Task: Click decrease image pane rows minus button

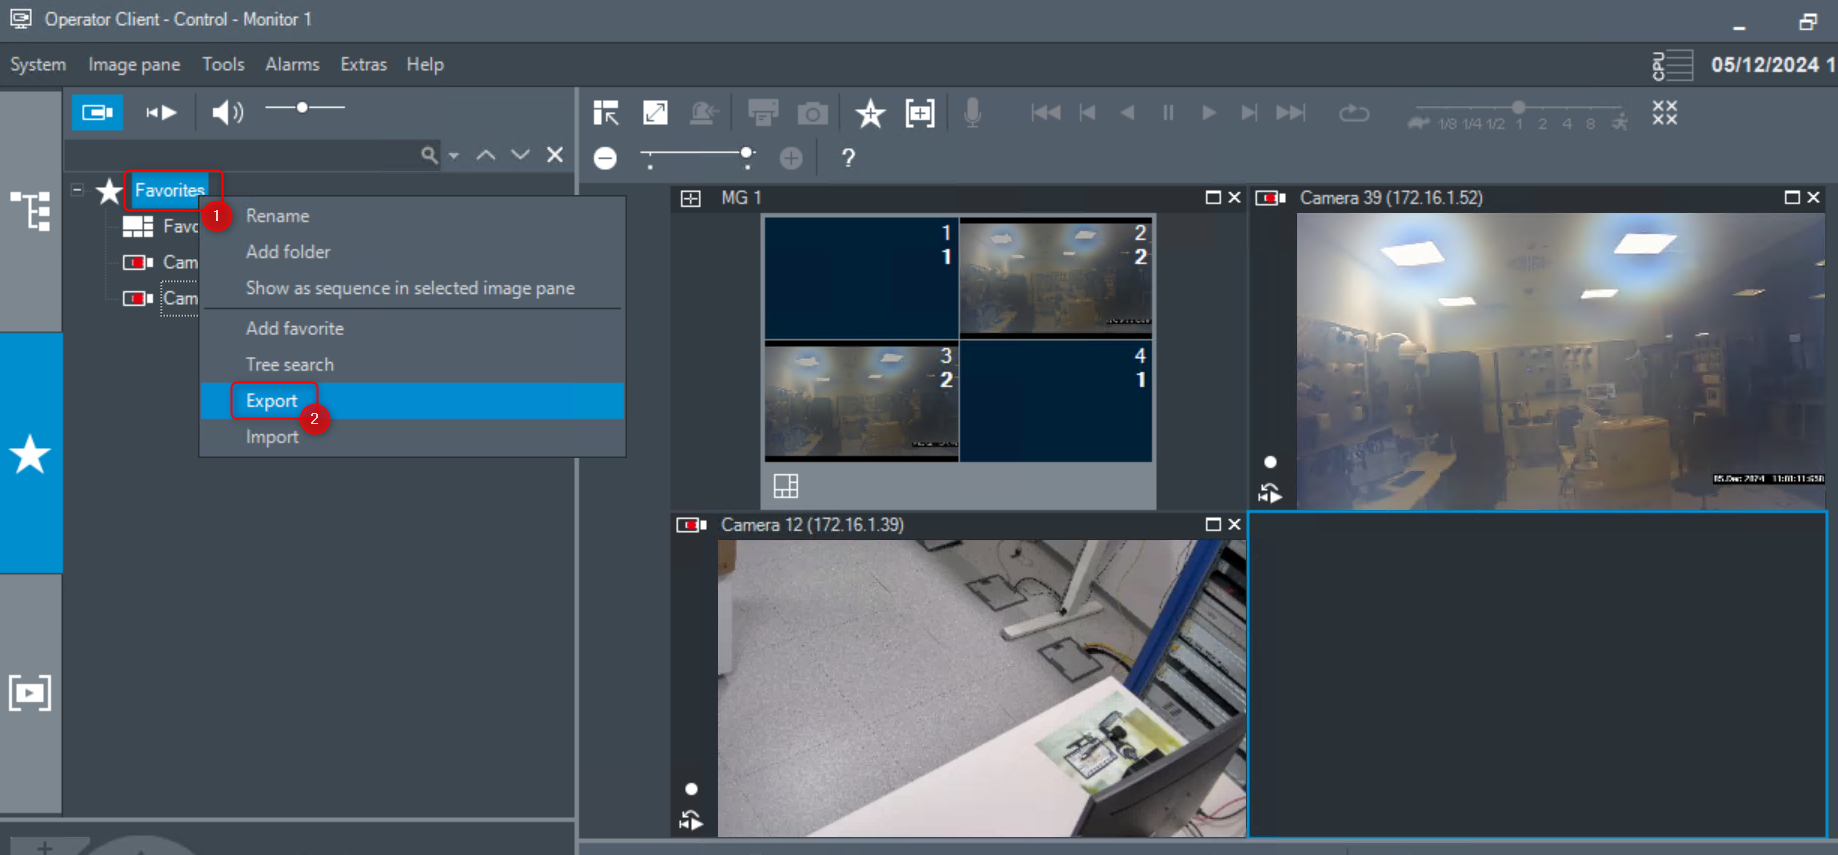Action: click(x=605, y=158)
